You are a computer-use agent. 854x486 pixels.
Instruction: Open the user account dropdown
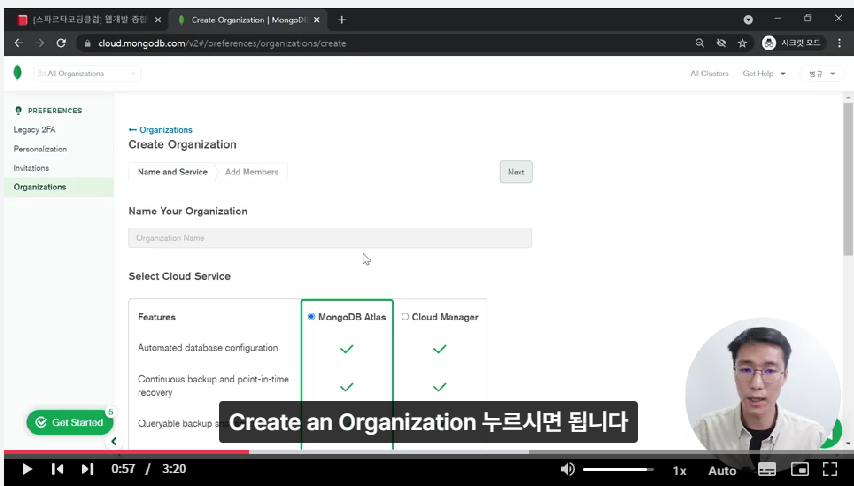[821, 74]
